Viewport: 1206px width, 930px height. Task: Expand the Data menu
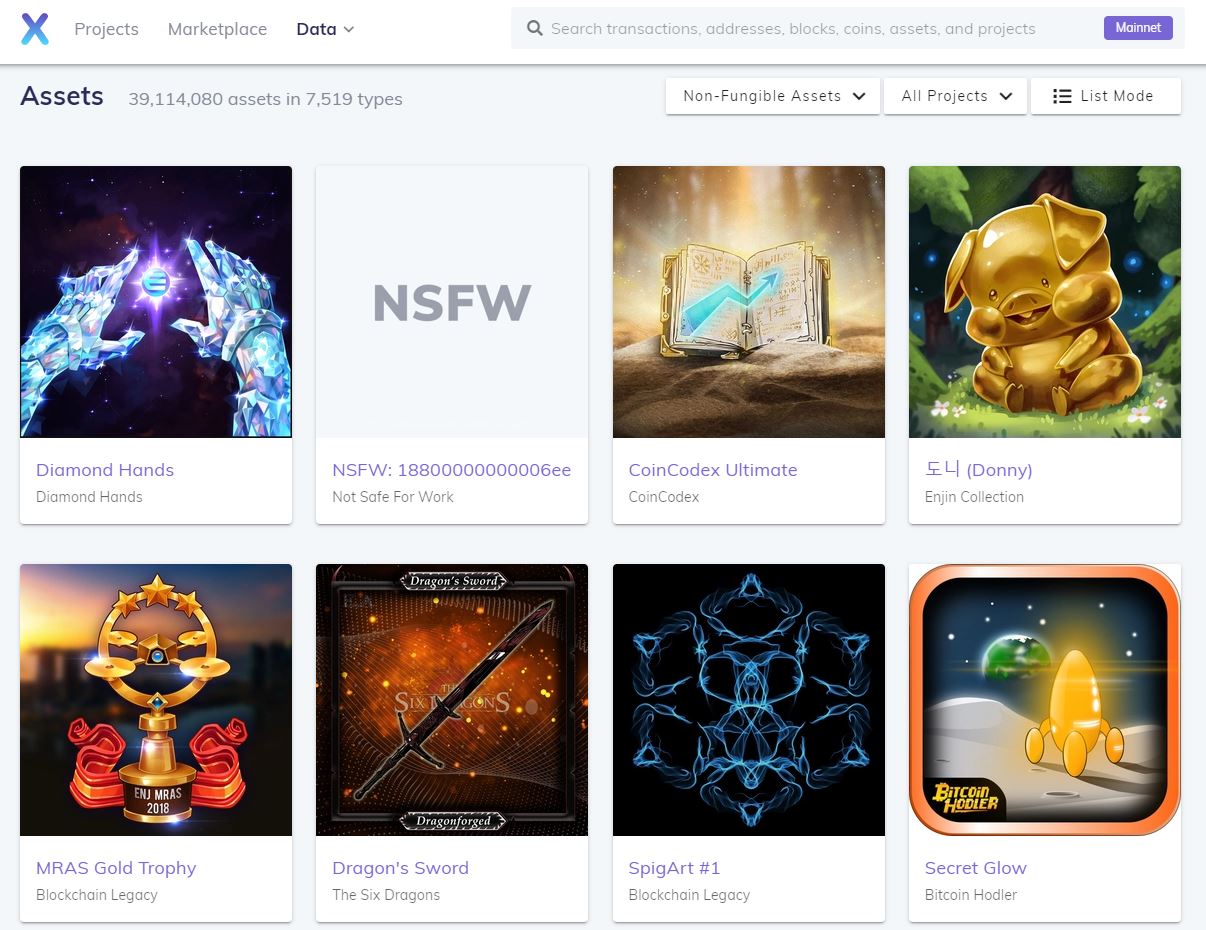[x=325, y=29]
